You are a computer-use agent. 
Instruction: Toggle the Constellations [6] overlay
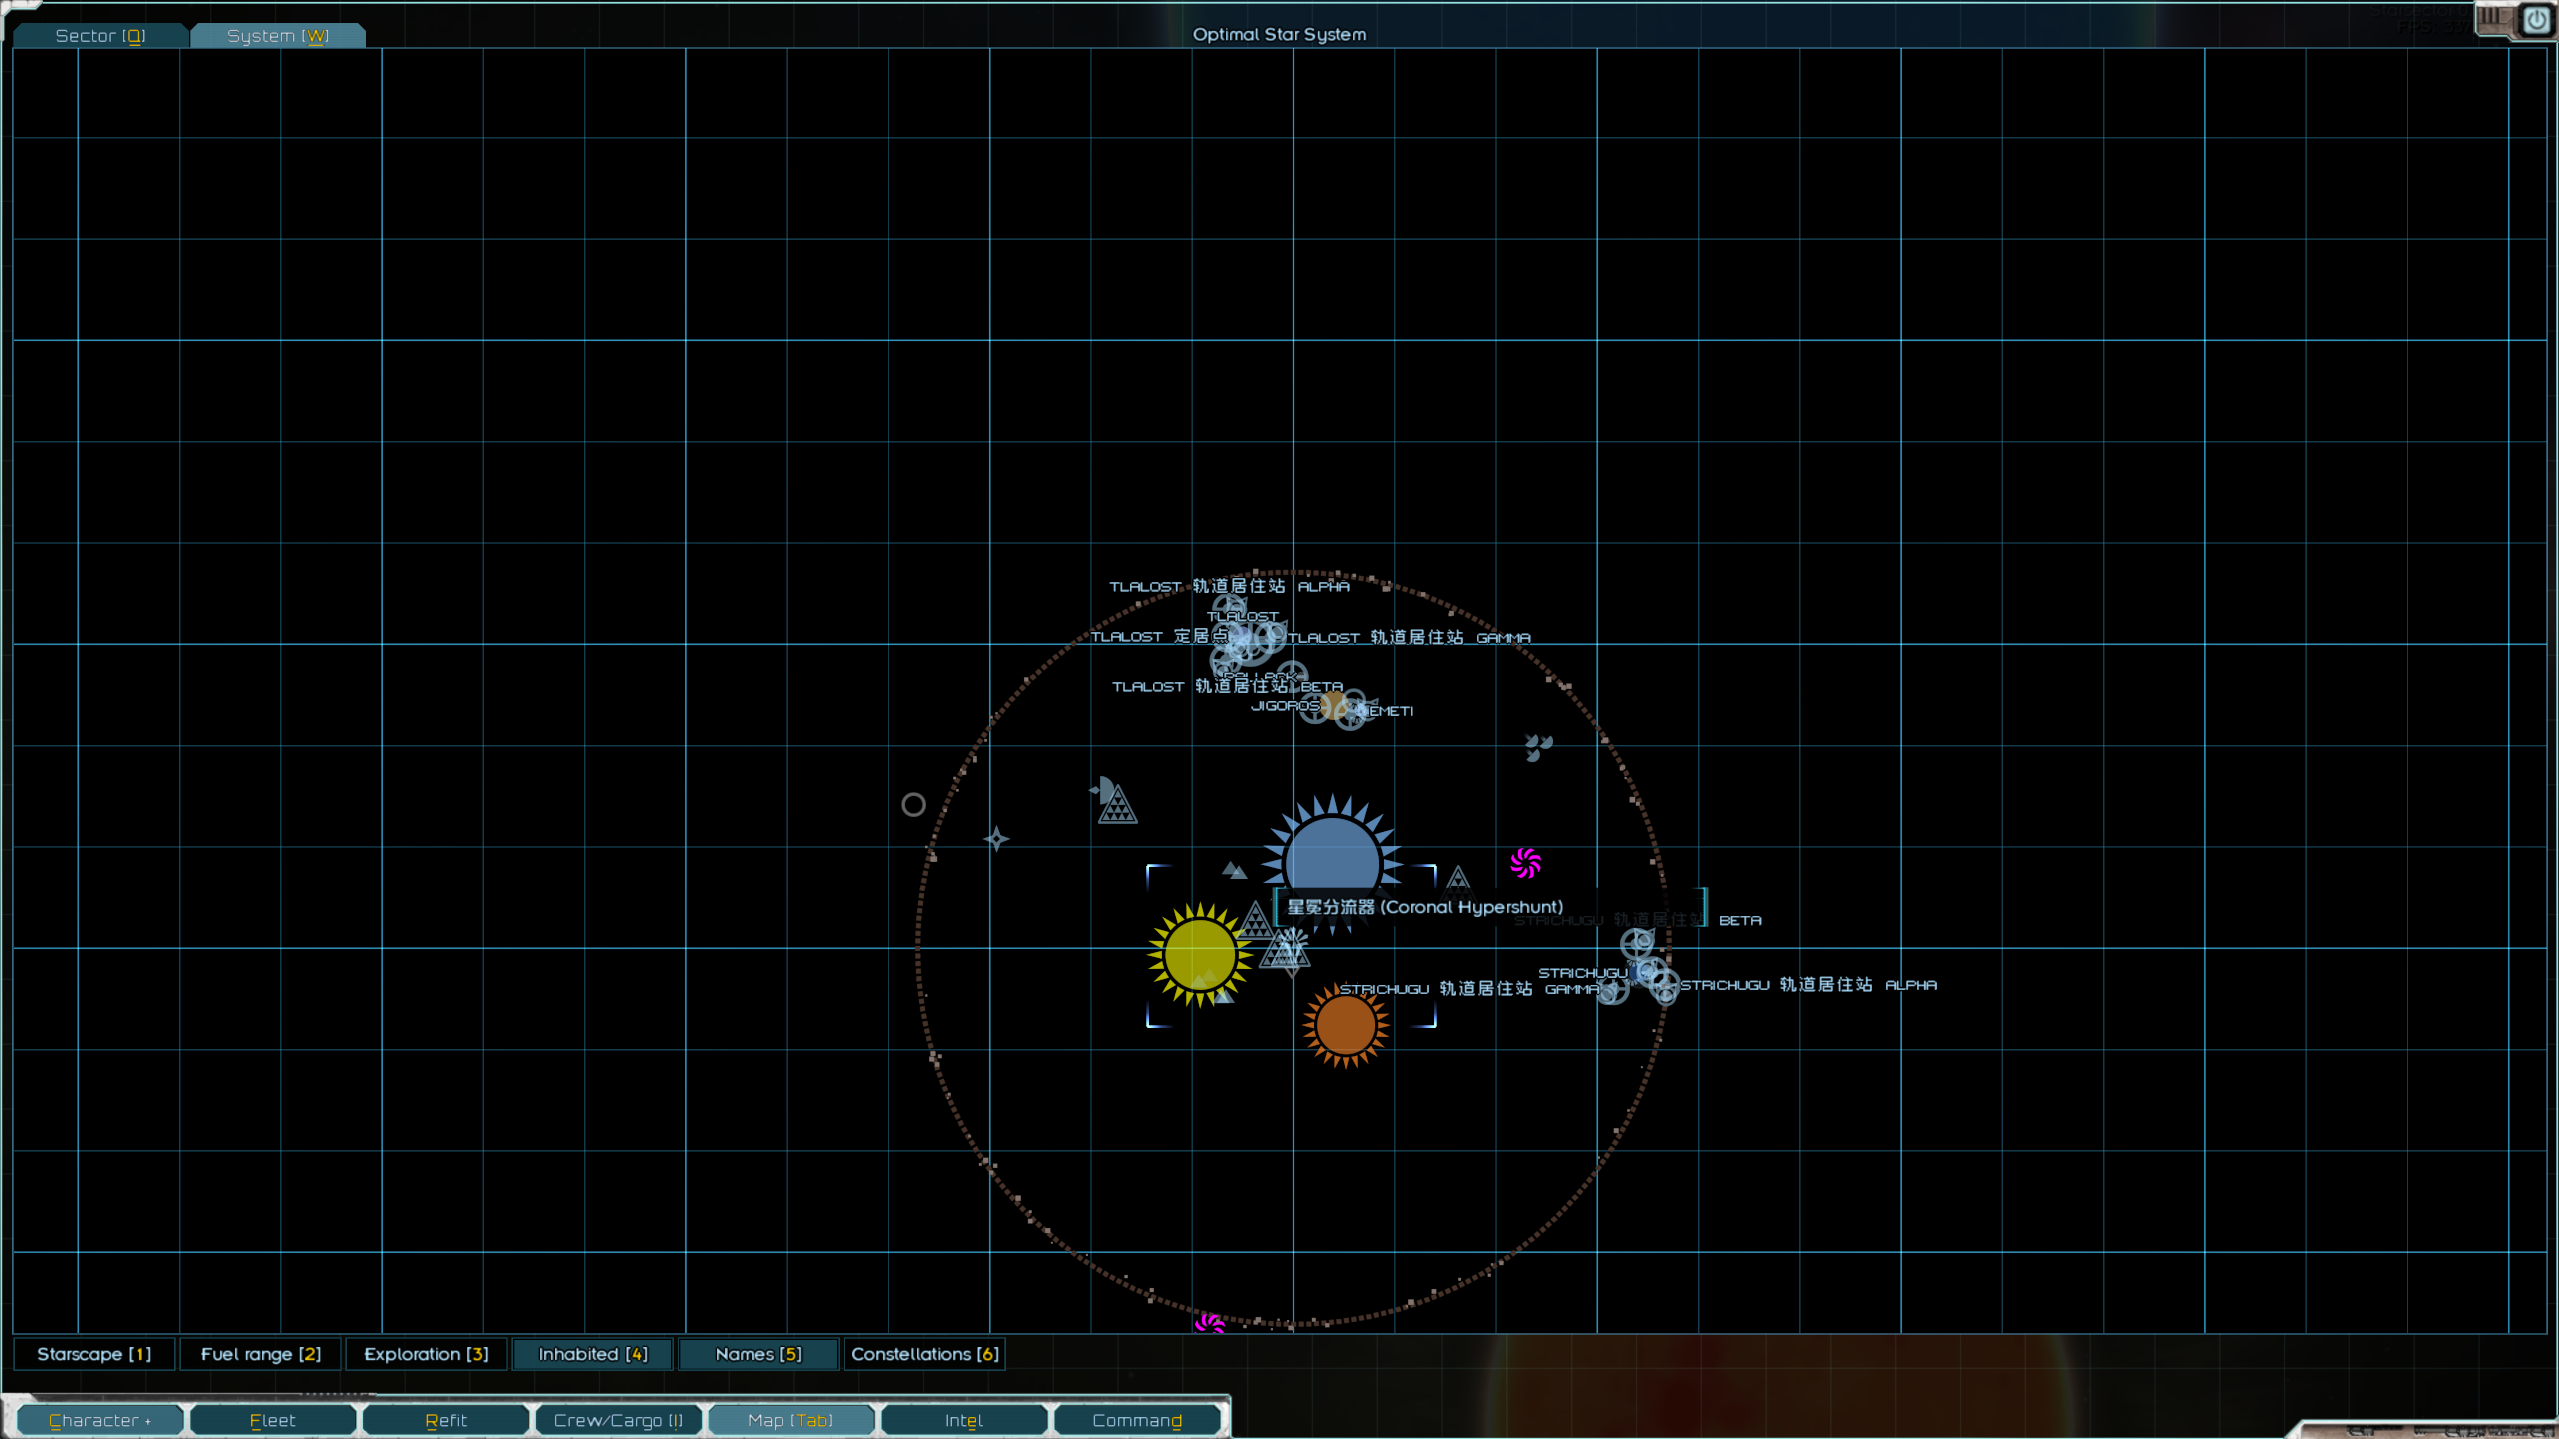[x=924, y=1353]
